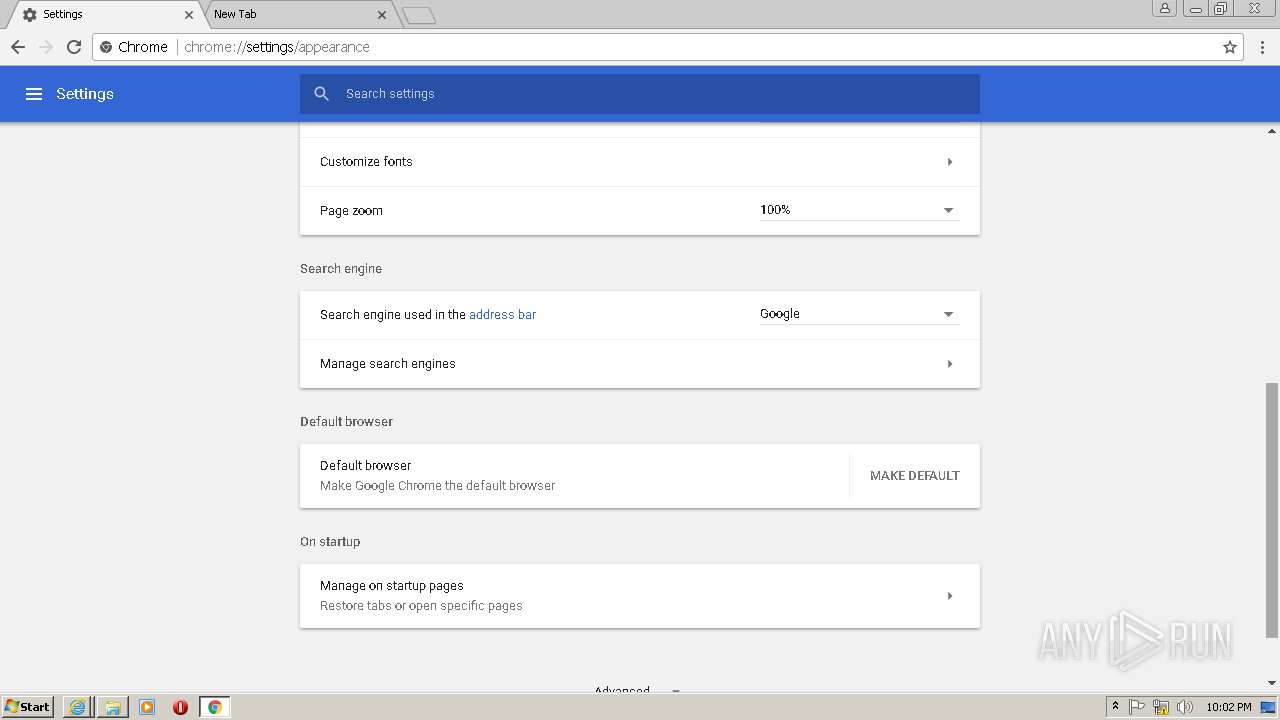Viewport: 1280px width, 720px height.
Task: Open Chrome's three-dot menu
Action: (x=1263, y=47)
